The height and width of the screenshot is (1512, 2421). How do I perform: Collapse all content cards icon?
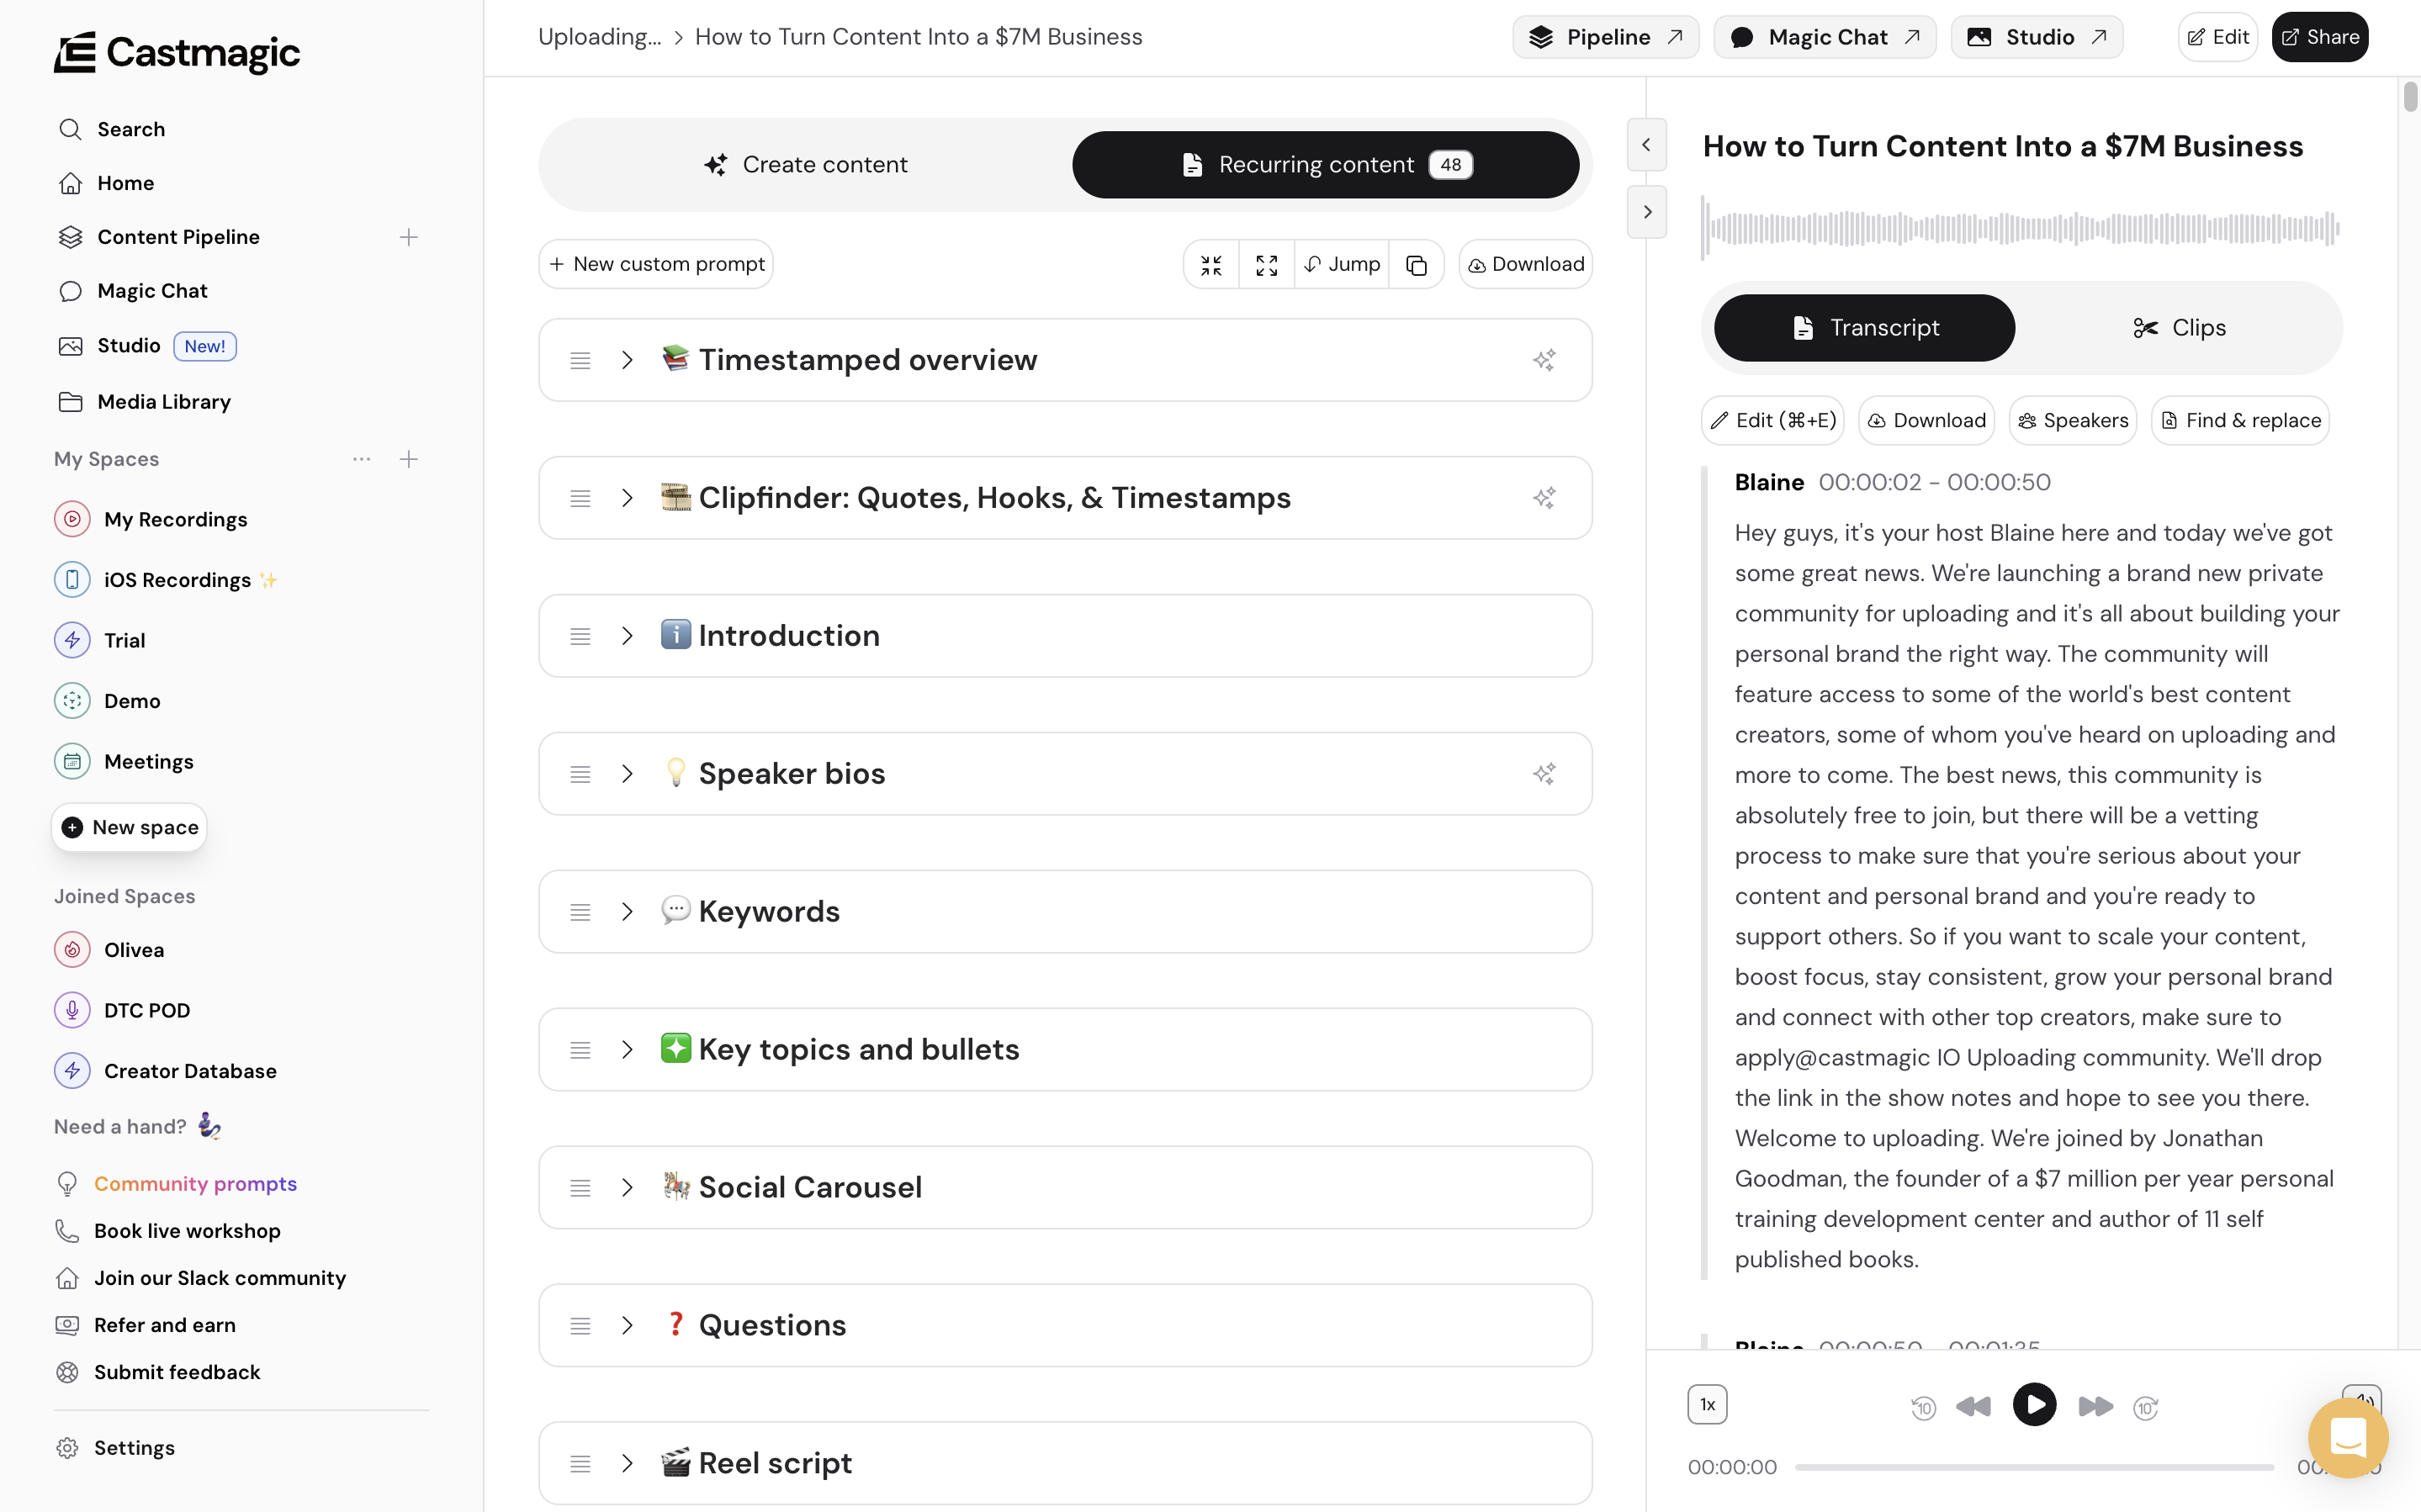tap(1211, 265)
